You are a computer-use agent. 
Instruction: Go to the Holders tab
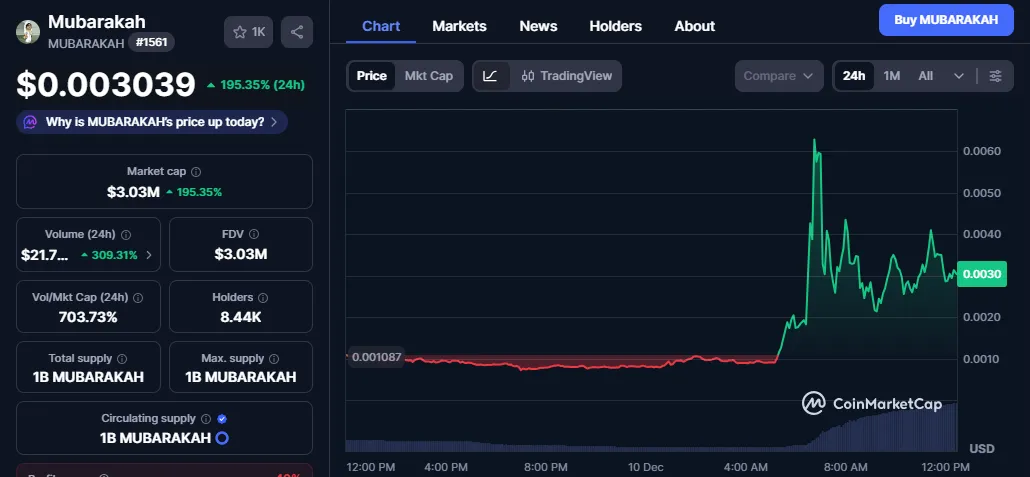pos(616,26)
